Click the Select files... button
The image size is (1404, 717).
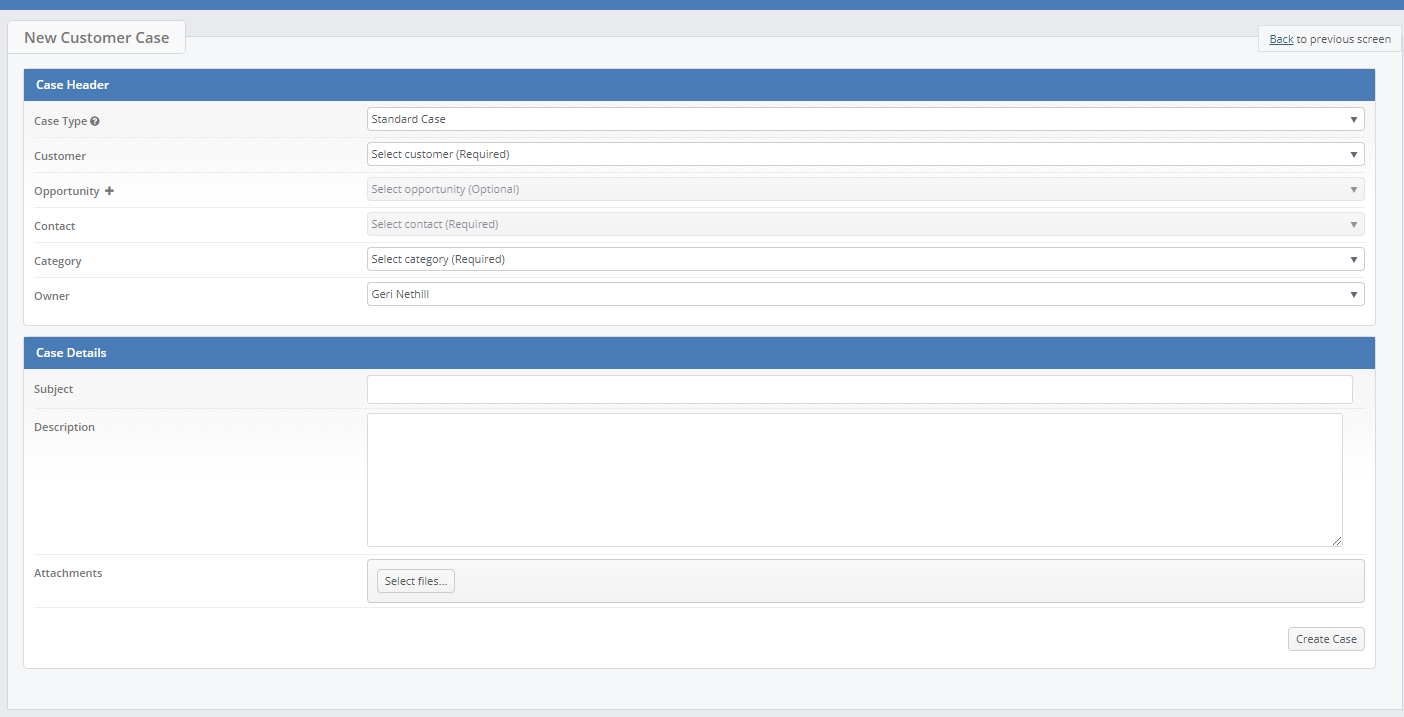[x=416, y=581]
